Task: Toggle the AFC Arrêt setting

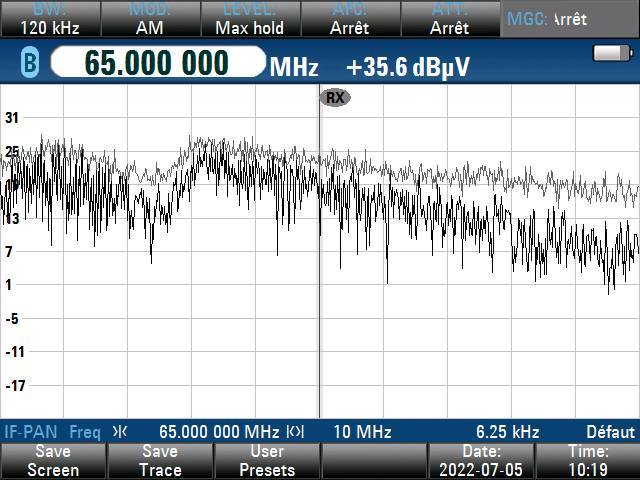Action: [350, 19]
